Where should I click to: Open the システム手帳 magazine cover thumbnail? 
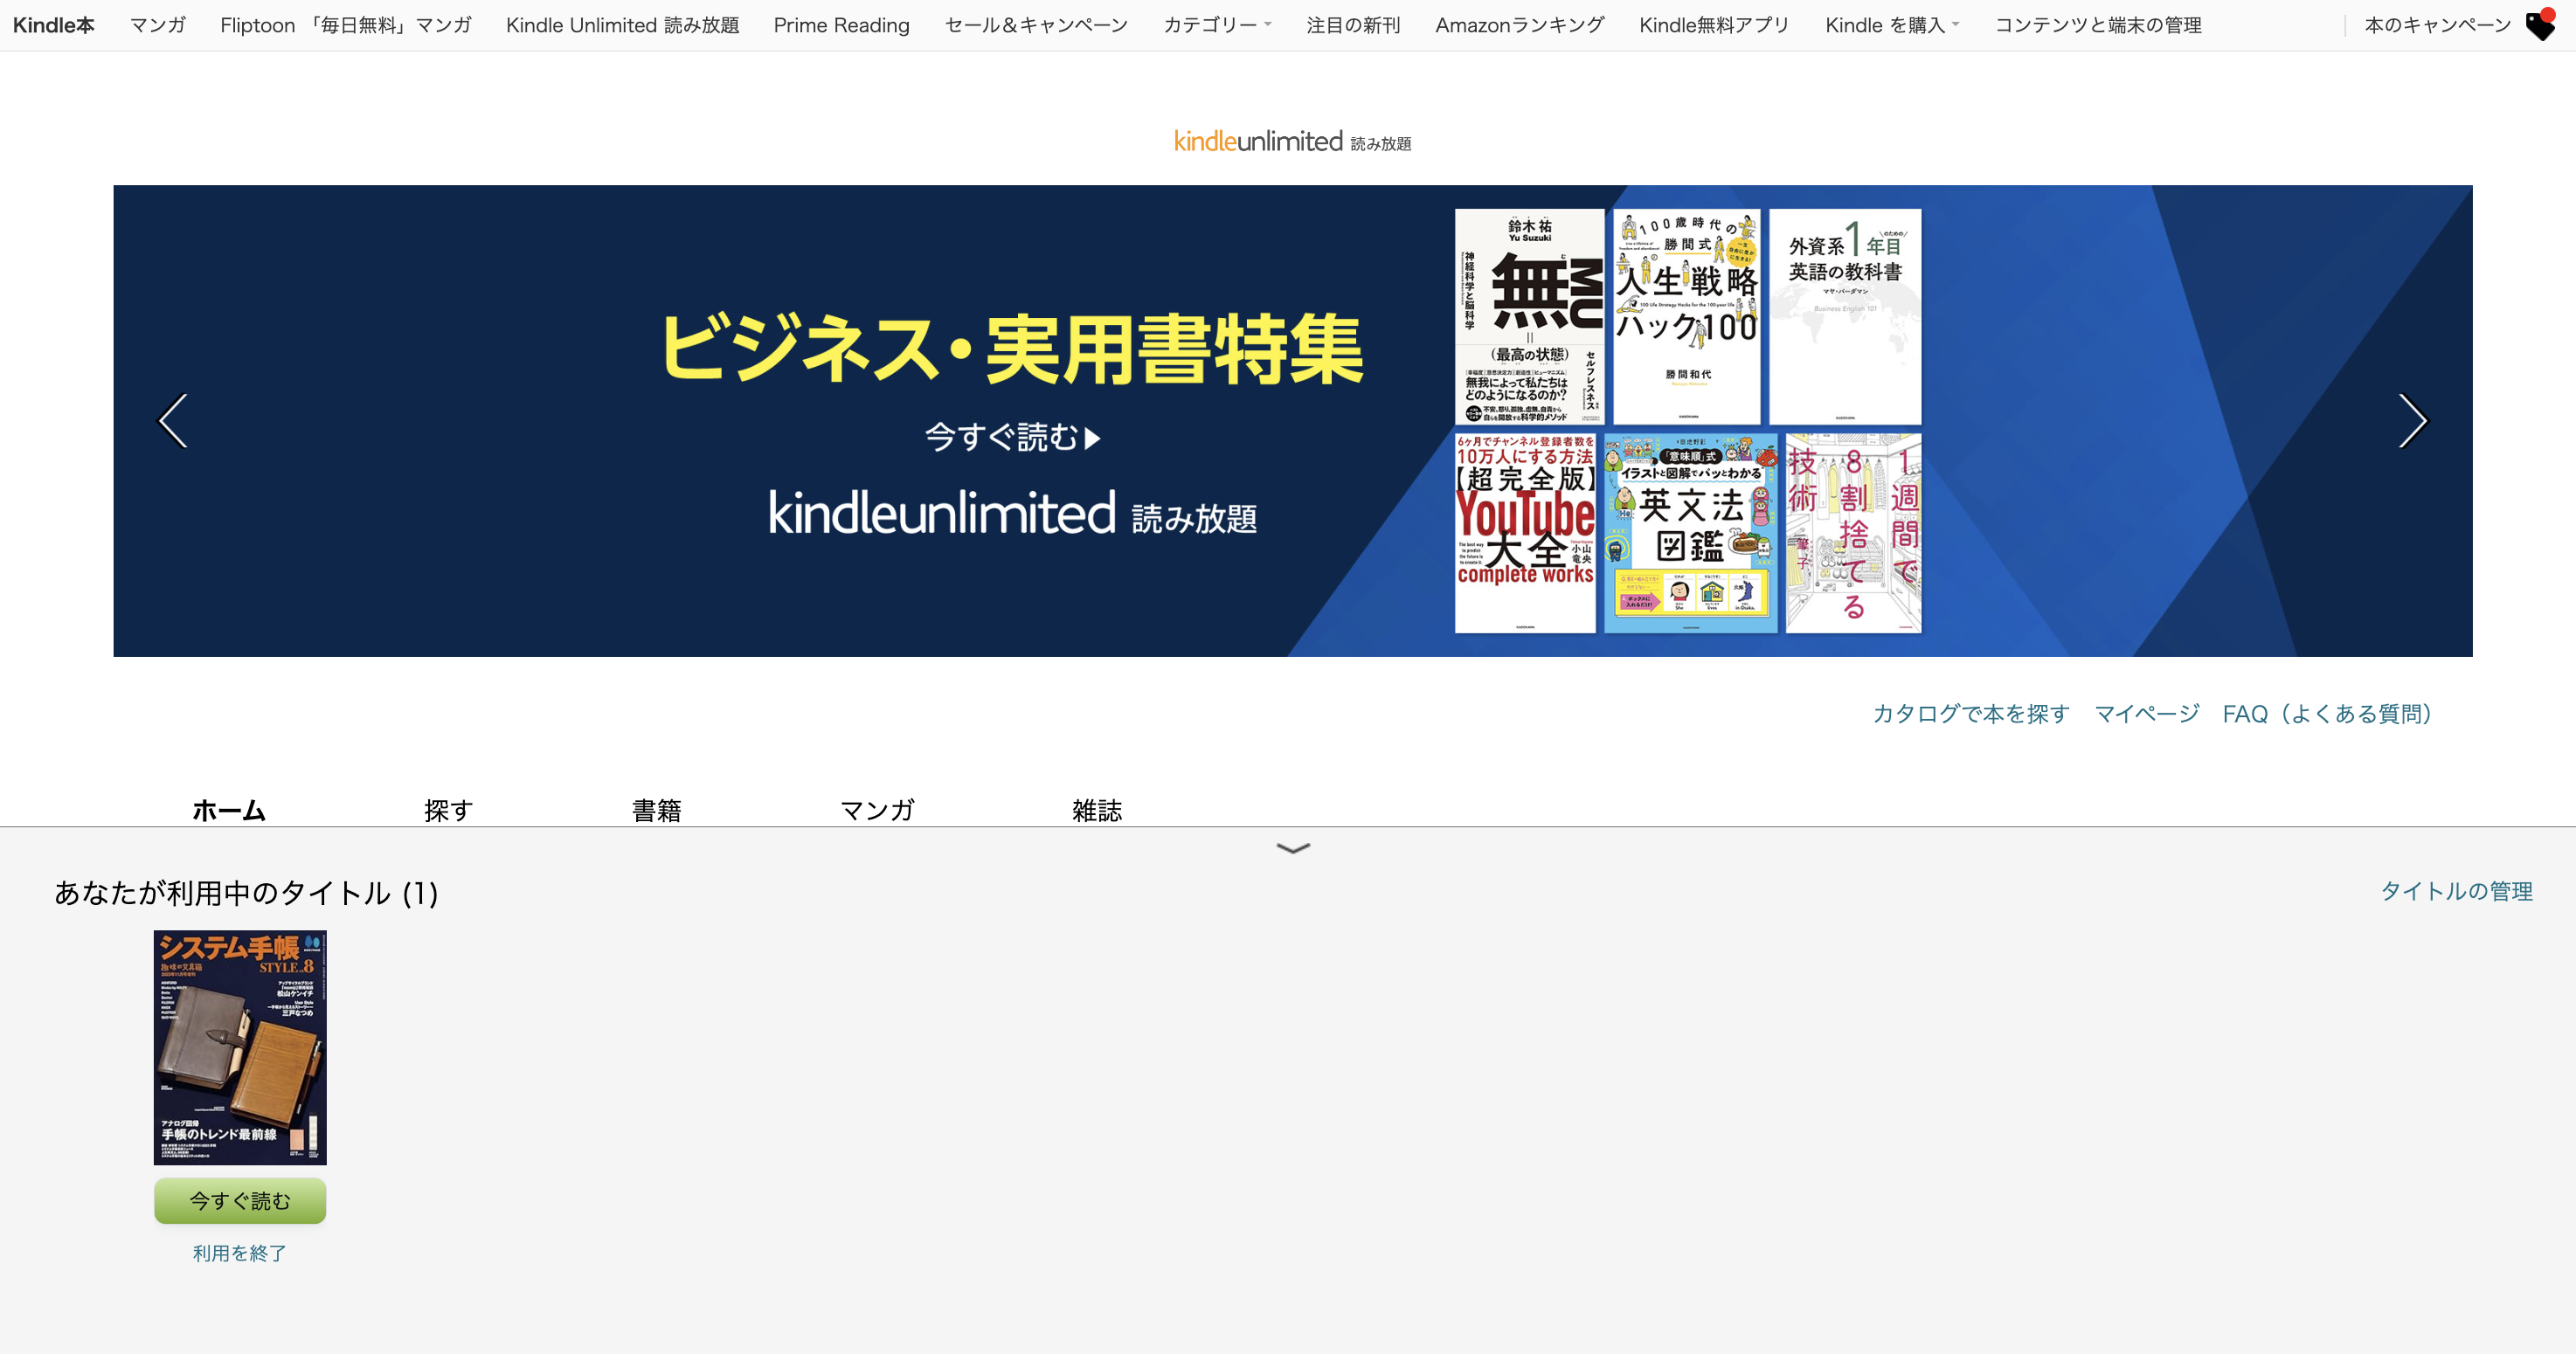point(240,1047)
